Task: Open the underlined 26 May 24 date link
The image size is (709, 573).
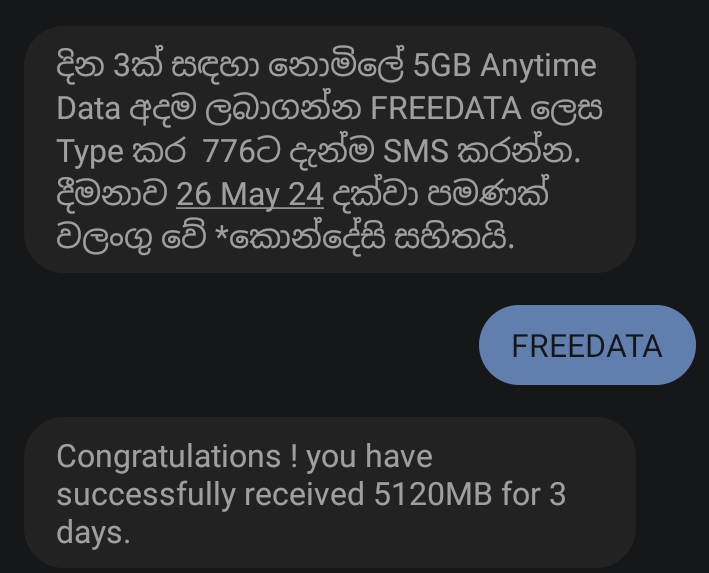Action: pos(250,194)
